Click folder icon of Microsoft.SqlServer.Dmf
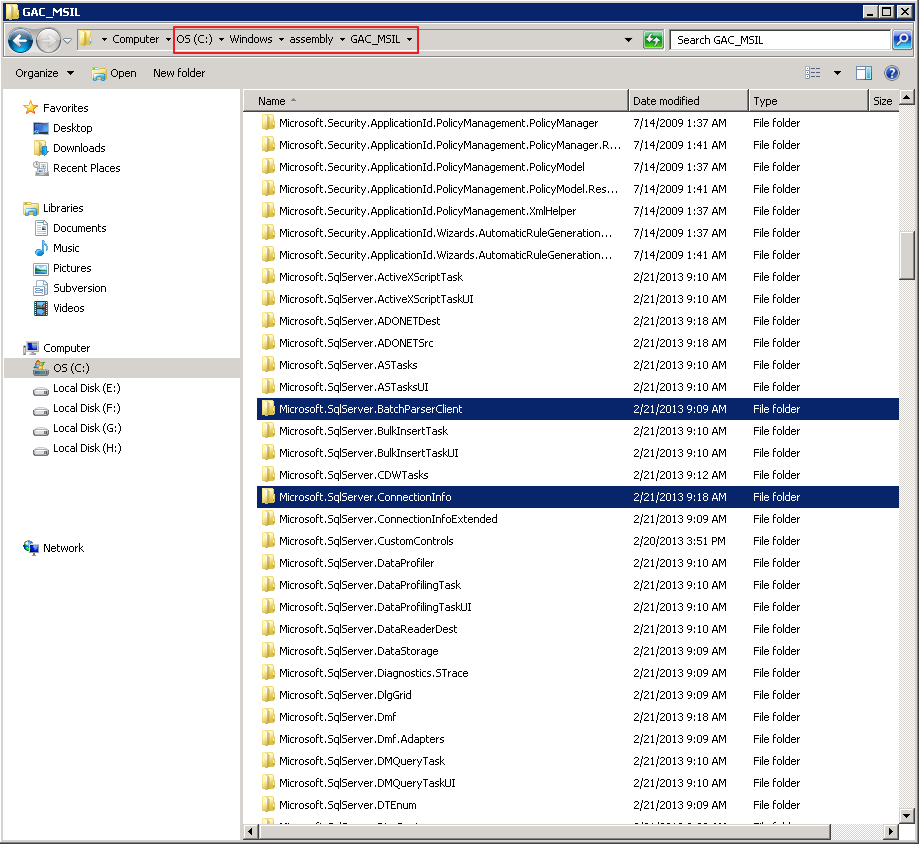This screenshot has height=844, width=919. (x=268, y=716)
